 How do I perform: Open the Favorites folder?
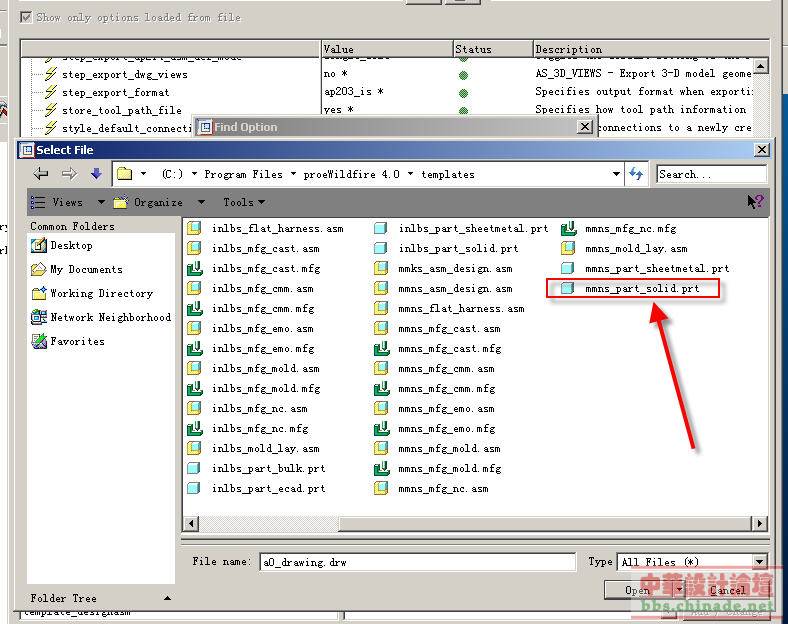[x=77, y=341]
